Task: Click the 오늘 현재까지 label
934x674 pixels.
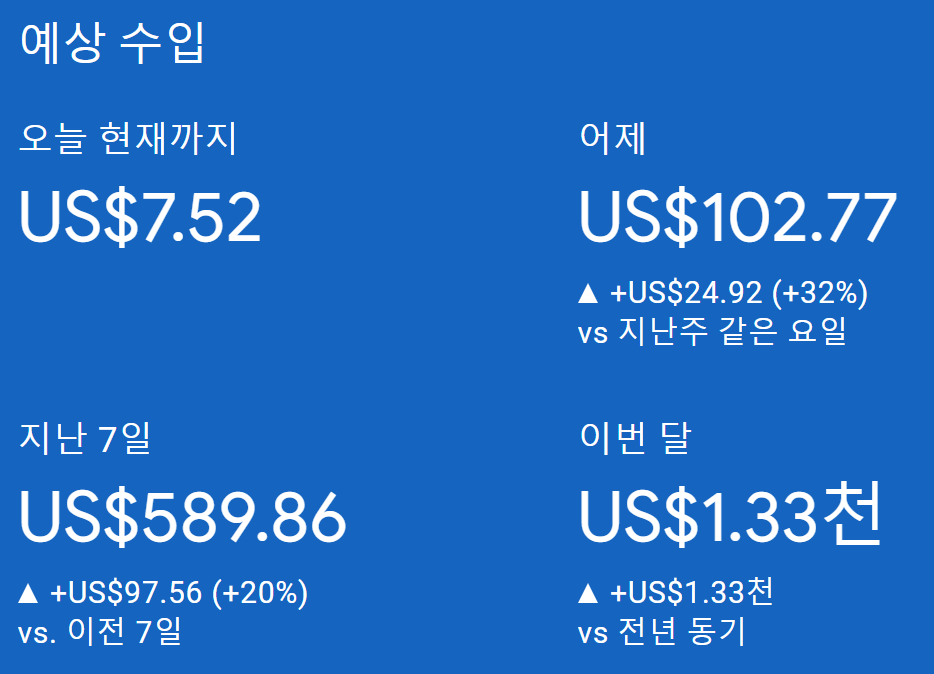Action: [128, 139]
